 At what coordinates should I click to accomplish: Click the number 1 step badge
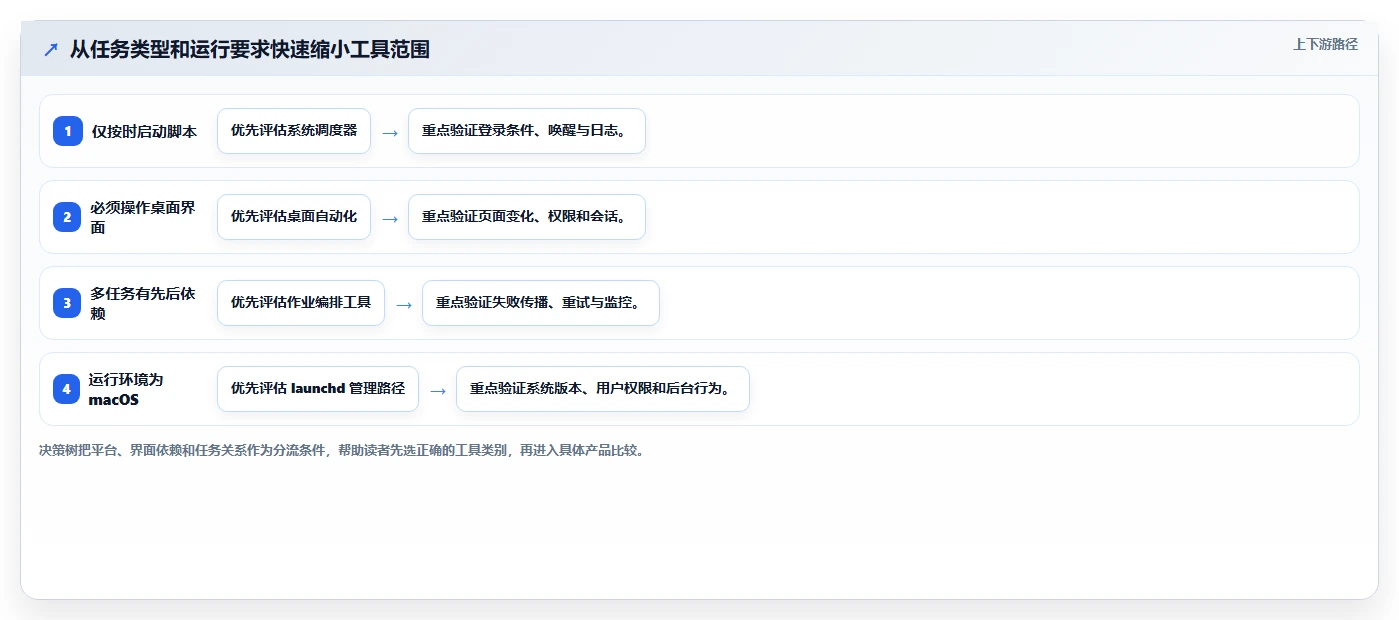[68, 131]
